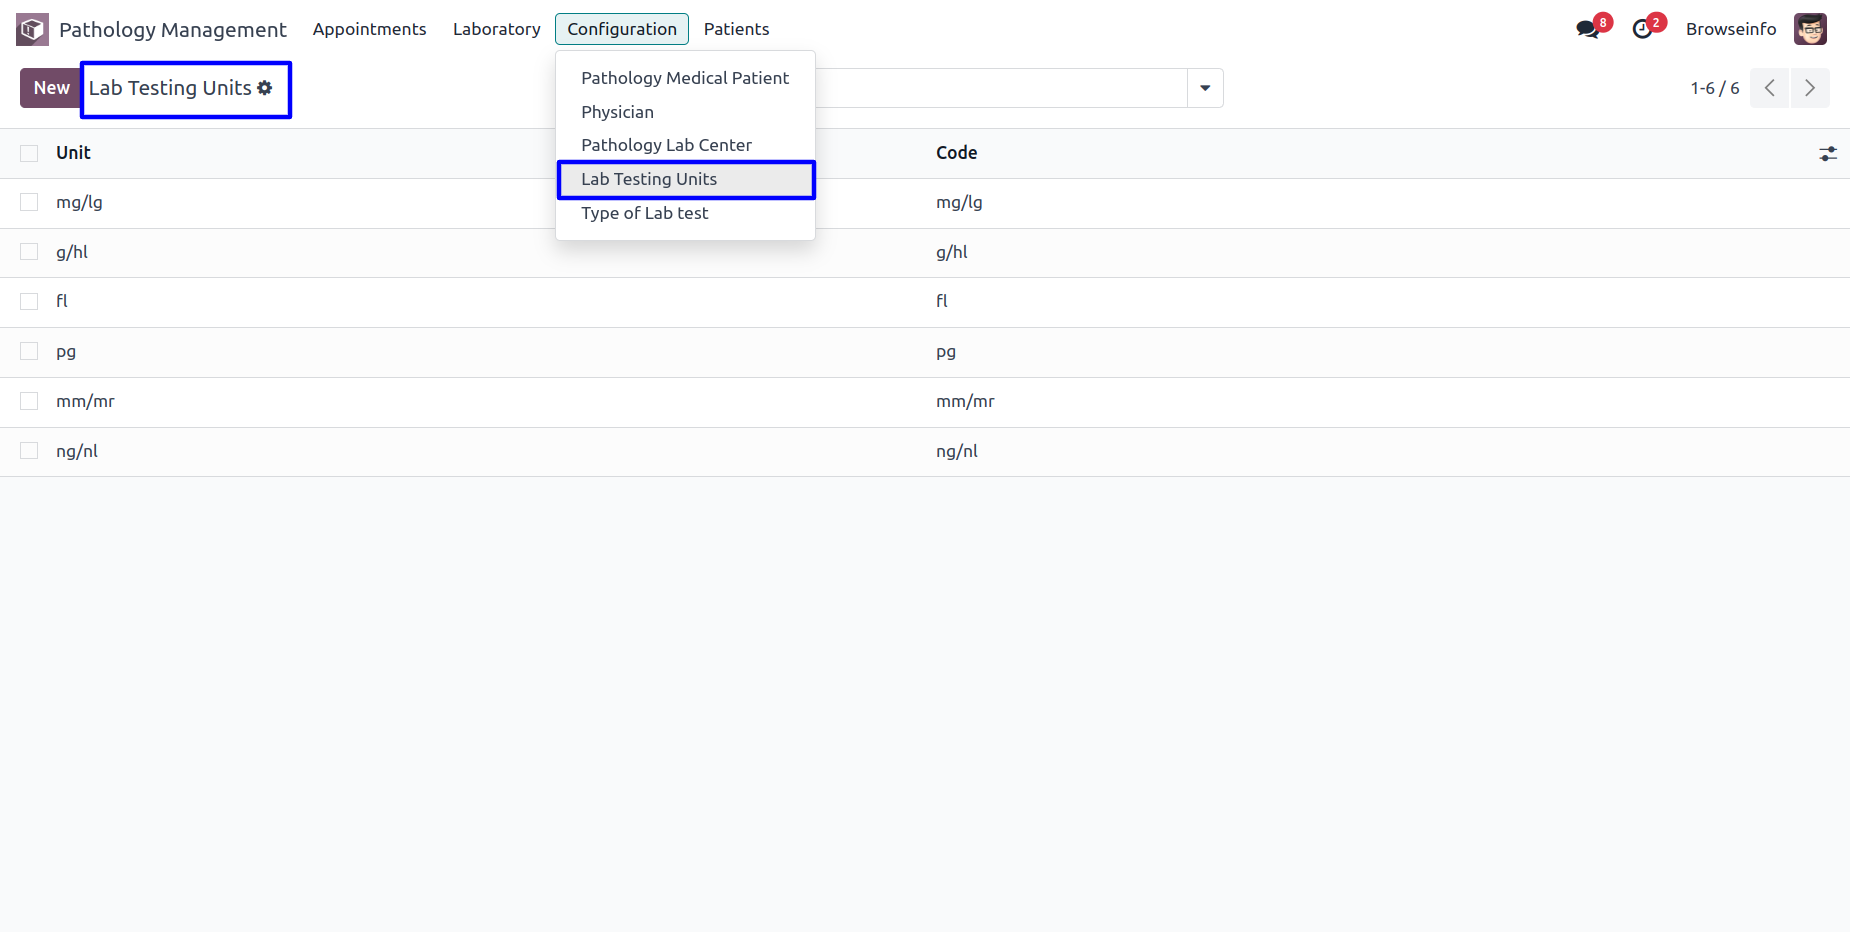The image size is (1850, 932).
Task: Select all records checkbox in header
Action: pyautogui.click(x=29, y=153)
